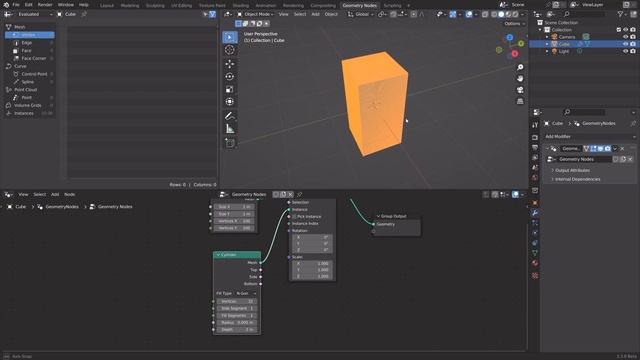
Task: Click the Cylinder Depth value field
Action: (237, 329)
